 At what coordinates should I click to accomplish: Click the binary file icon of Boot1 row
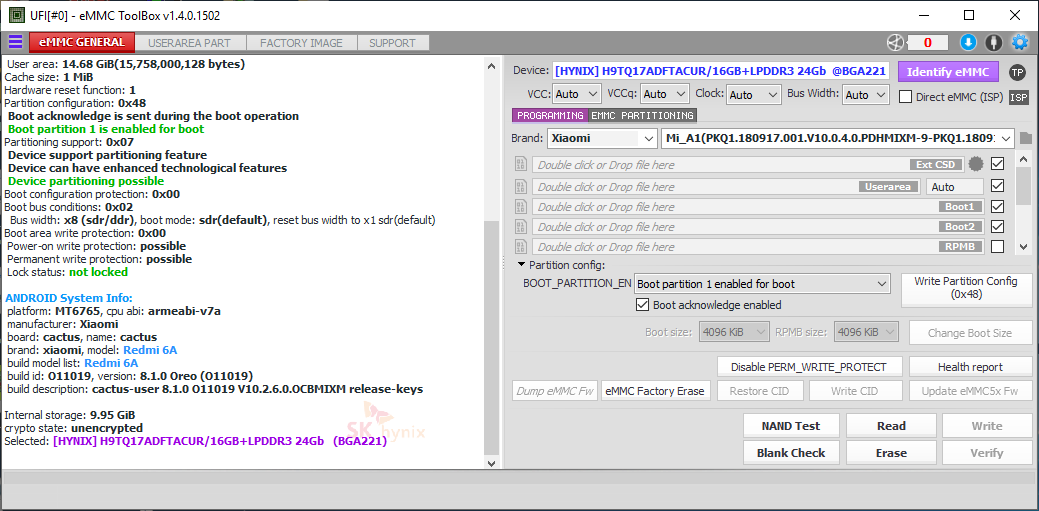[x=521, y=207]
